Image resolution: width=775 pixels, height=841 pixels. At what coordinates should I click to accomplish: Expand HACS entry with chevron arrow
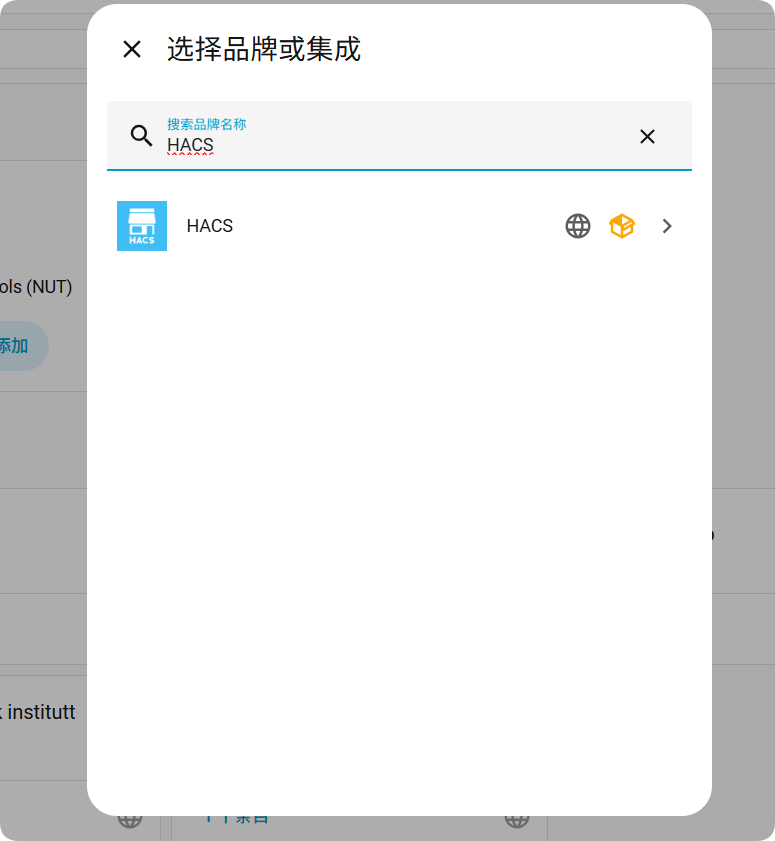[667, 226]
